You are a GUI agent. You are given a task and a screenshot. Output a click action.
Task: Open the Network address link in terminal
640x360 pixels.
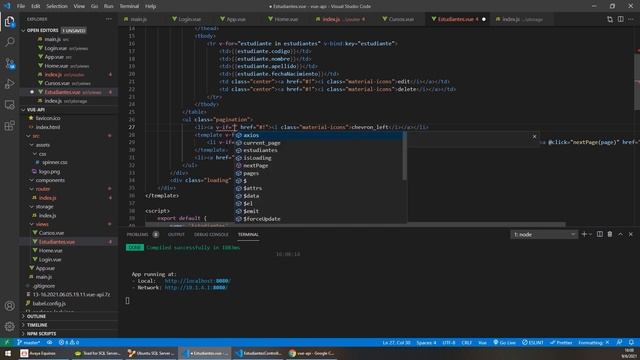click(x=196, y=287)
